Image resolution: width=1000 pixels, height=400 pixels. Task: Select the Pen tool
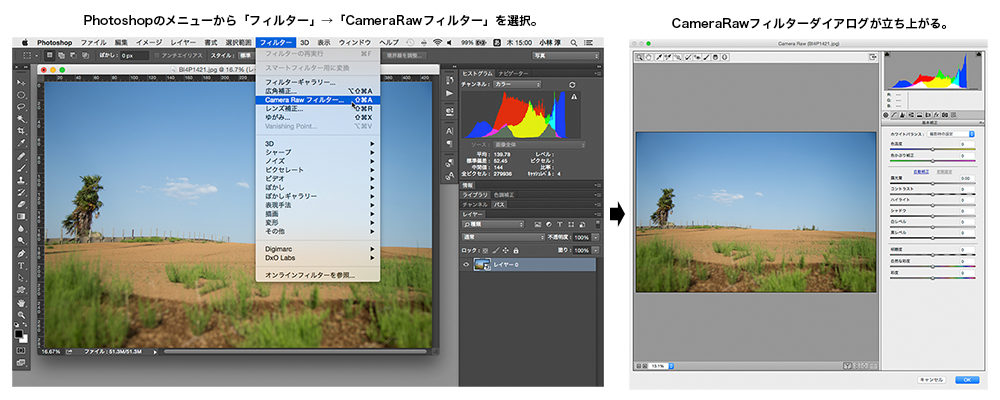pos(20,253)
